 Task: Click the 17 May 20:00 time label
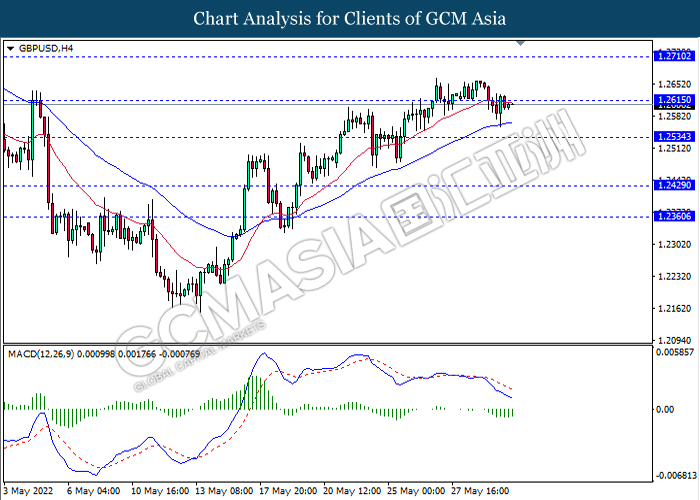(x=288, y=491)
